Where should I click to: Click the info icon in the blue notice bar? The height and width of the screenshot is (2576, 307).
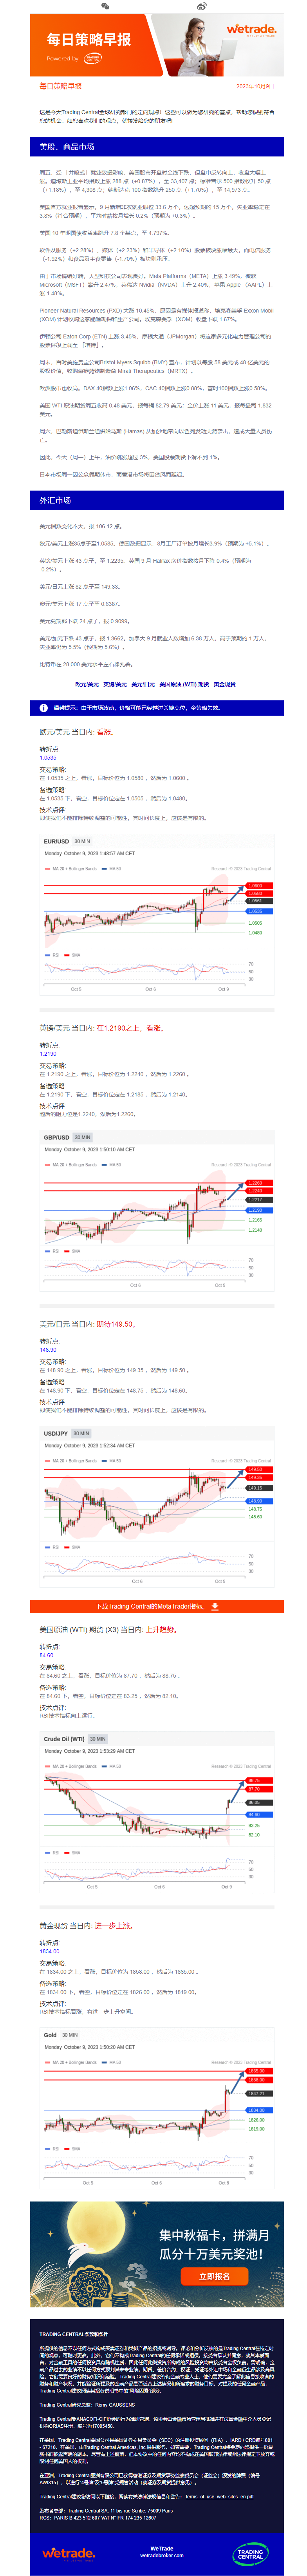click(x=44, y=707)
